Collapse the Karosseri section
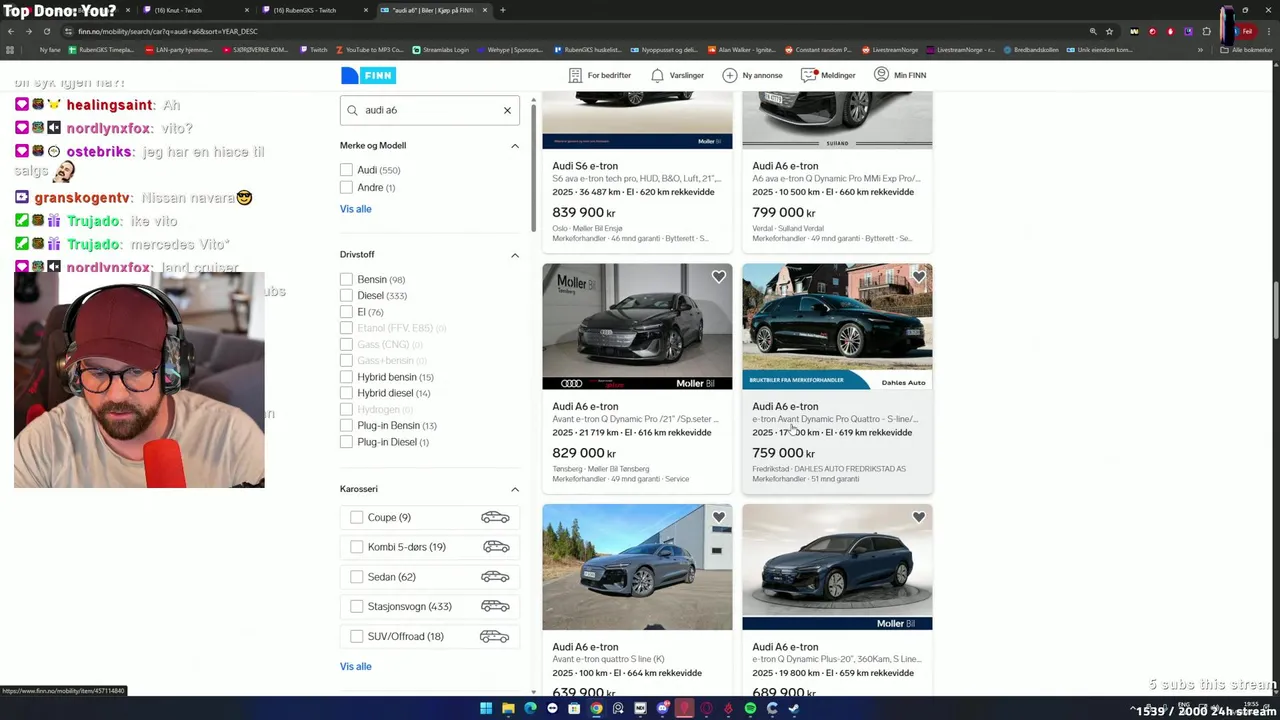This screenshot has height=720, width=1280. (x=515, y=489)
